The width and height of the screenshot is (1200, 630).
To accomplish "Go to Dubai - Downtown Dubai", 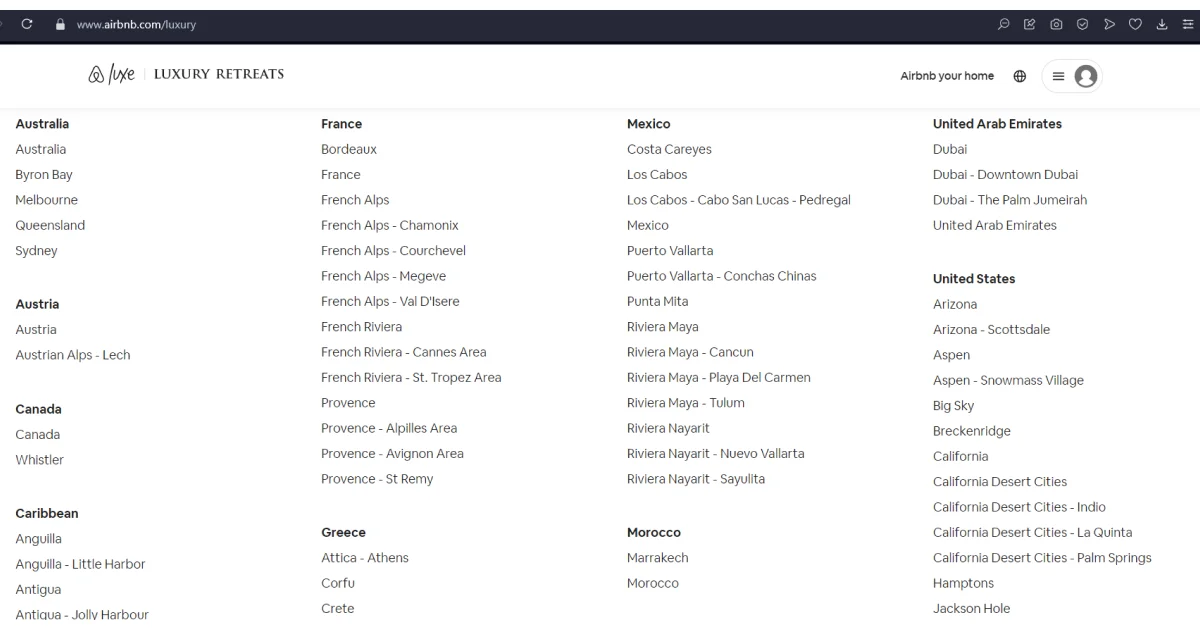I will tap(1006, 175).
